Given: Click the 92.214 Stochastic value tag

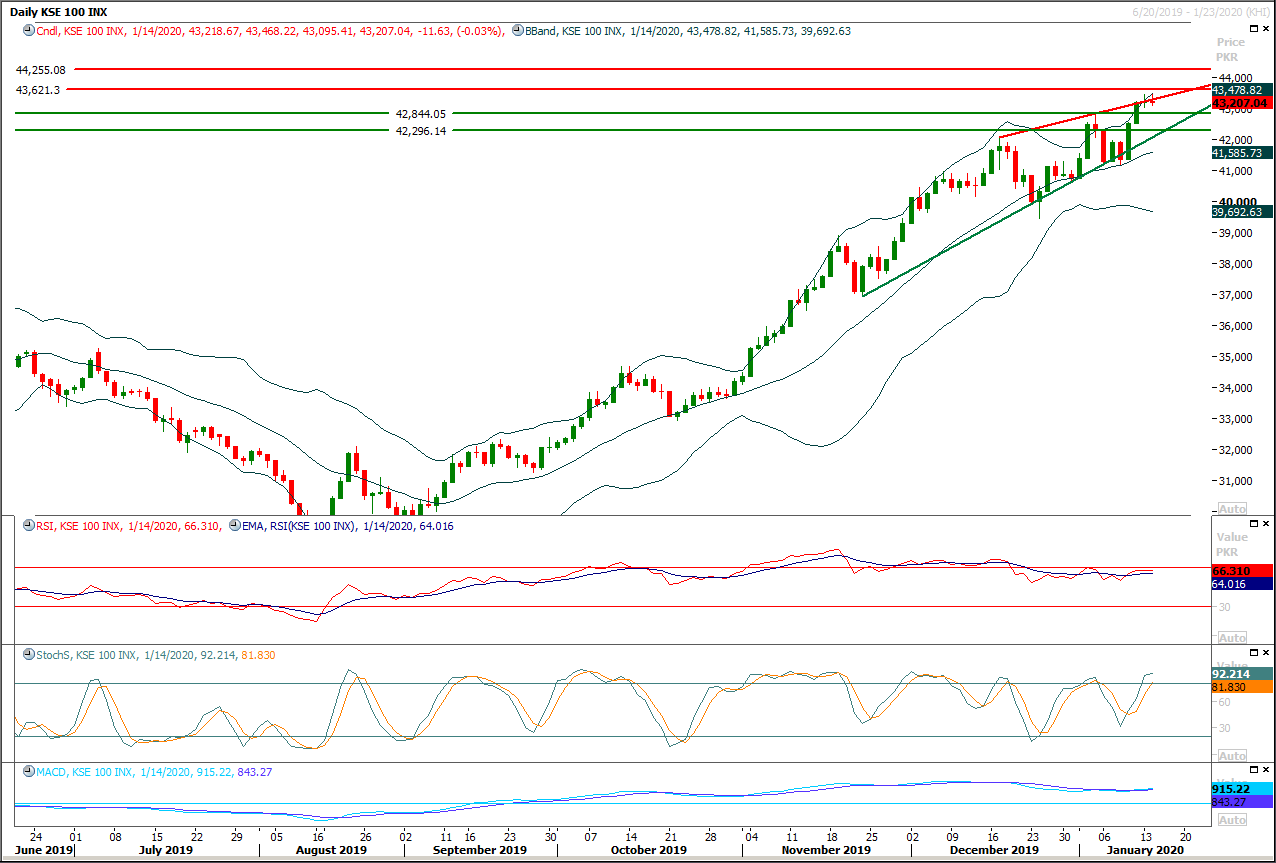Looking at the screenshot, I should 1241,674.
